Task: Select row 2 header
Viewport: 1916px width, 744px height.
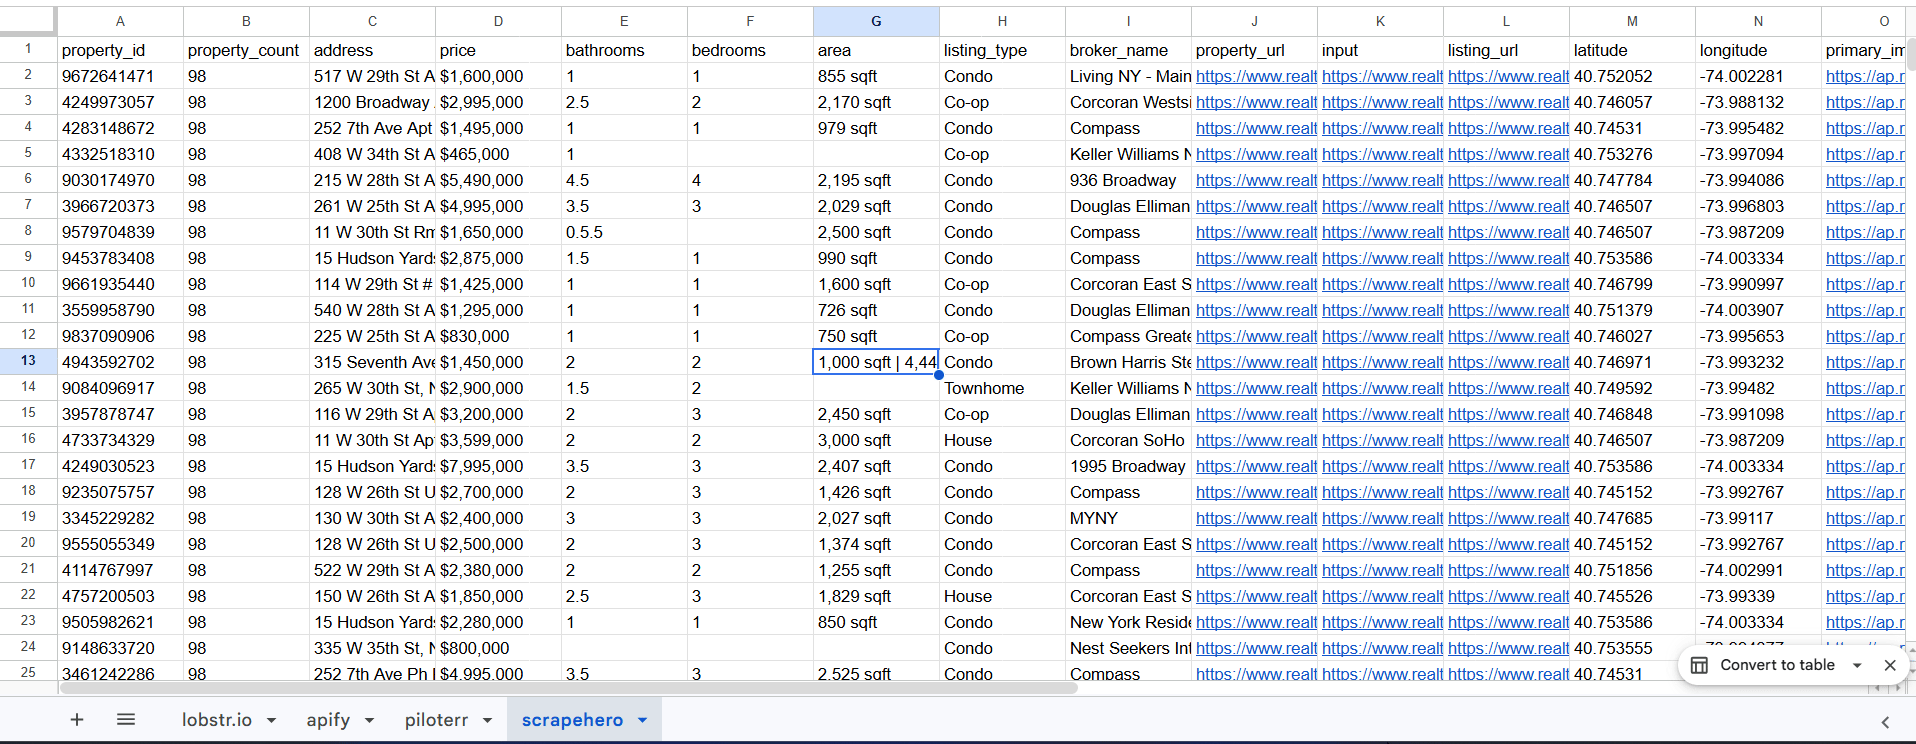Action: (28, 75)
